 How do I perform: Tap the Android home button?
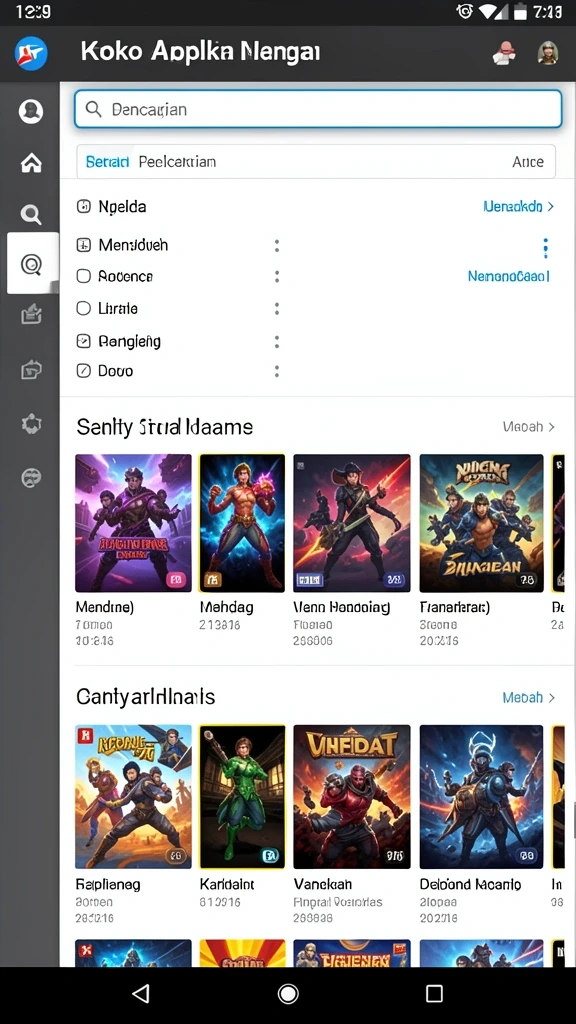[287, 993]
